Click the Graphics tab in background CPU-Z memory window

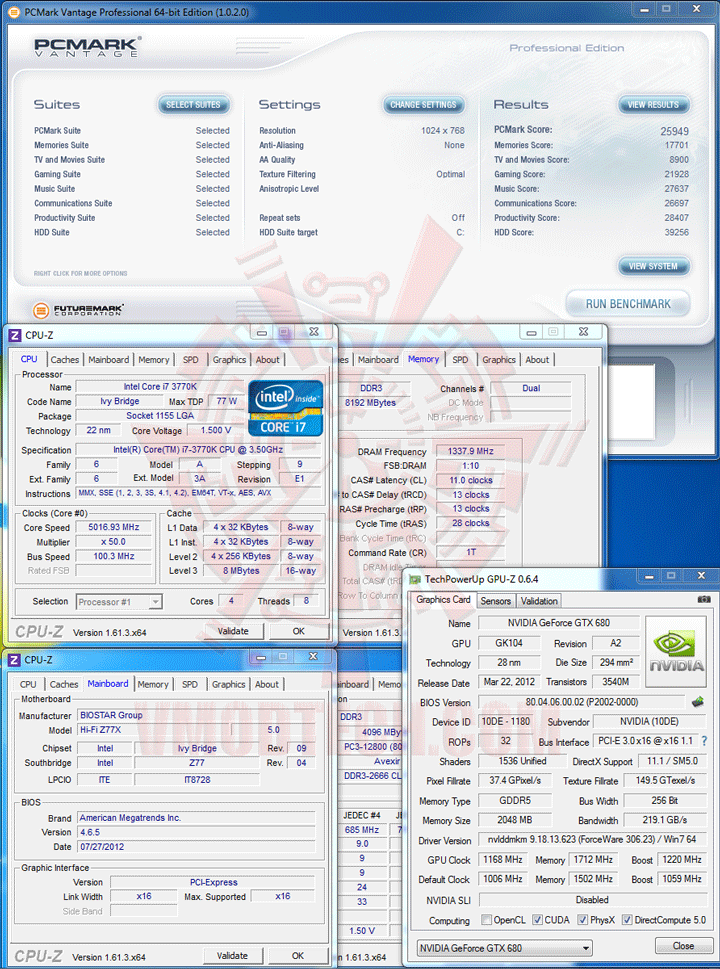coord(499,360)
